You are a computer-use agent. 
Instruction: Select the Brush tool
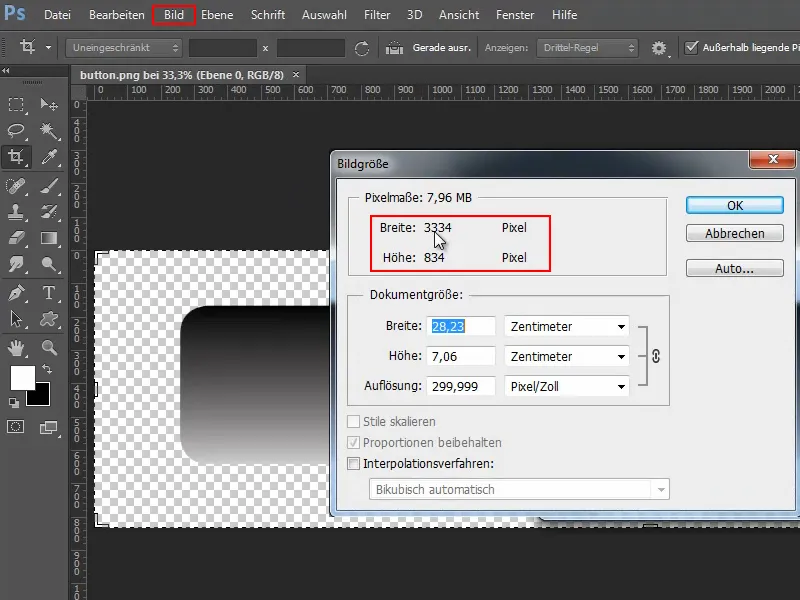pyautogui.click(x=49, y=186)
